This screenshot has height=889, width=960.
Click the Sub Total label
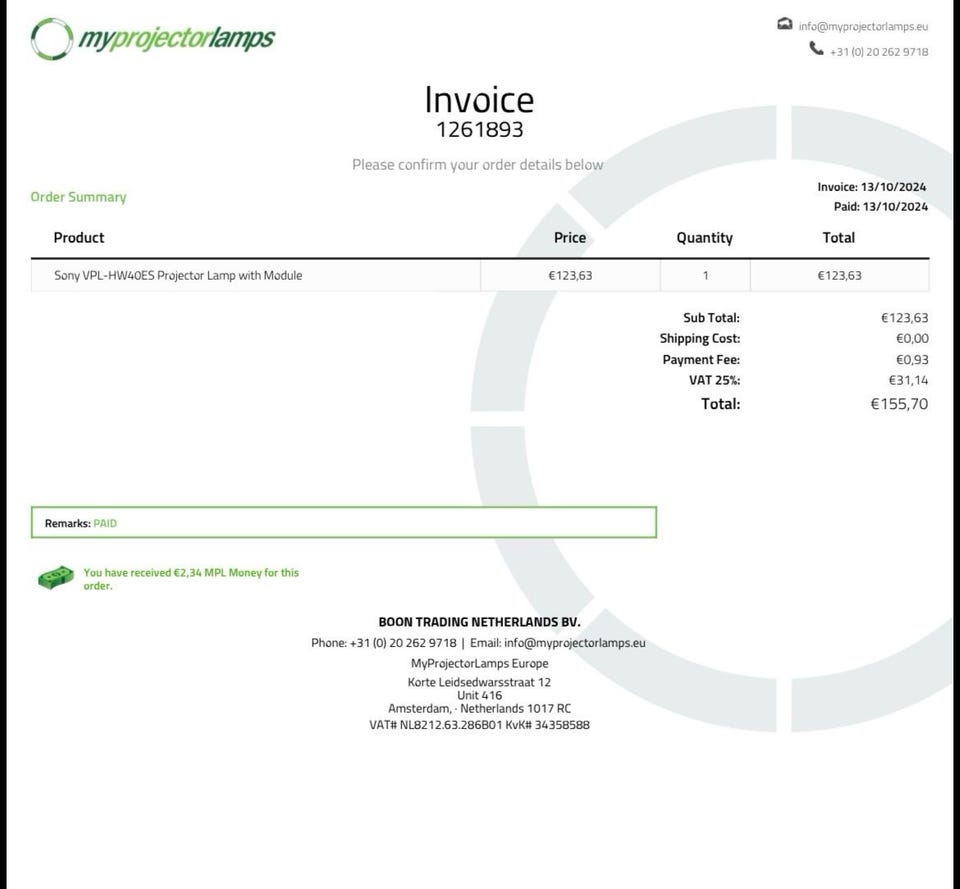pyautogui.click(x=711, y=318)
